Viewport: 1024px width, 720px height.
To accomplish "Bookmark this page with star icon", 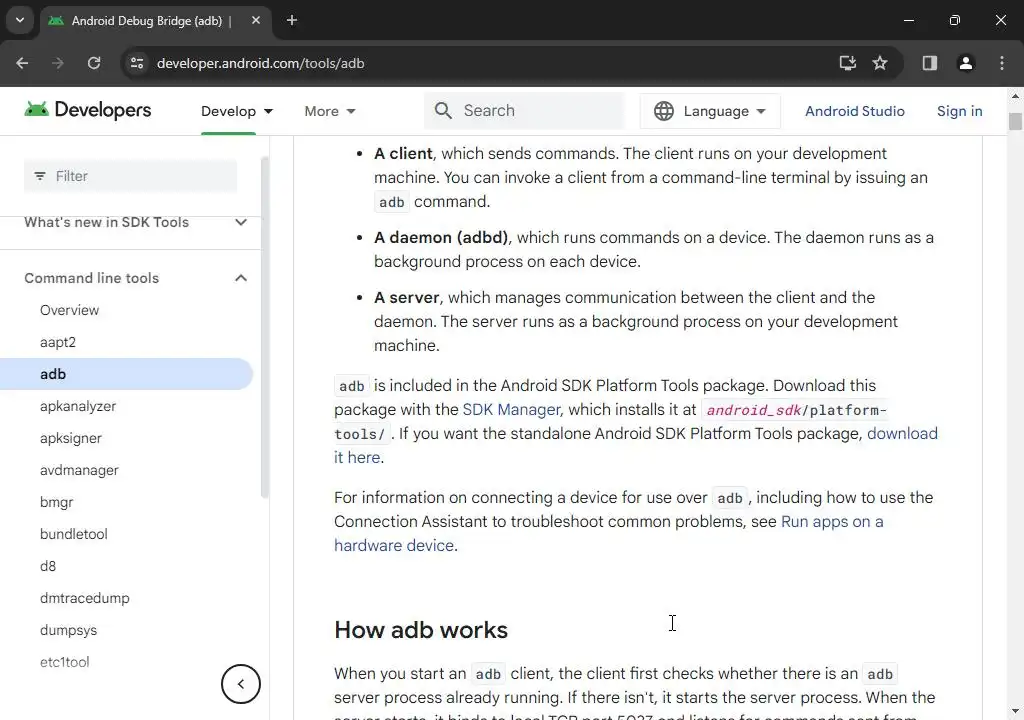I will [880, 63].
